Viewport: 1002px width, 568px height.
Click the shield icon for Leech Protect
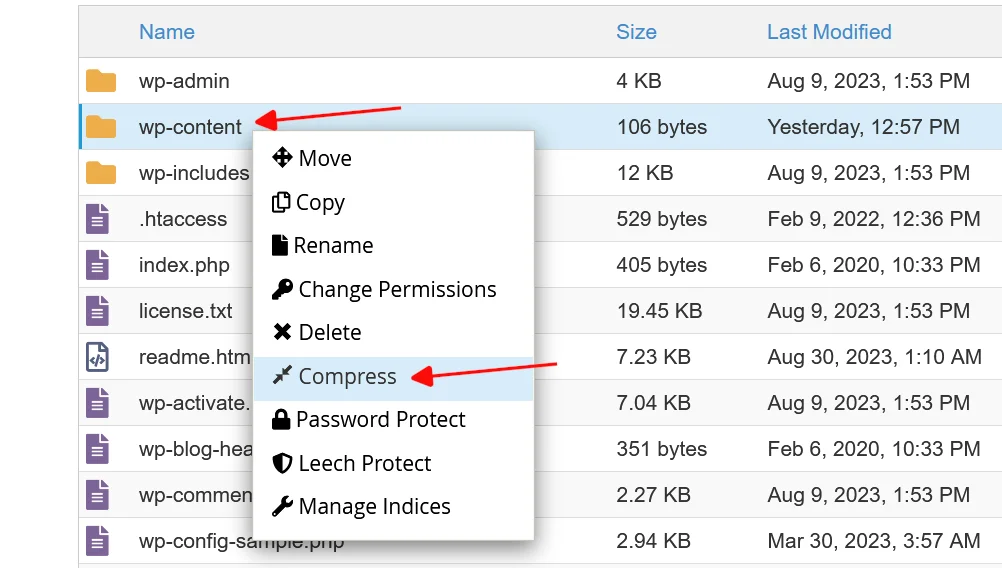(x=282, y=463)
